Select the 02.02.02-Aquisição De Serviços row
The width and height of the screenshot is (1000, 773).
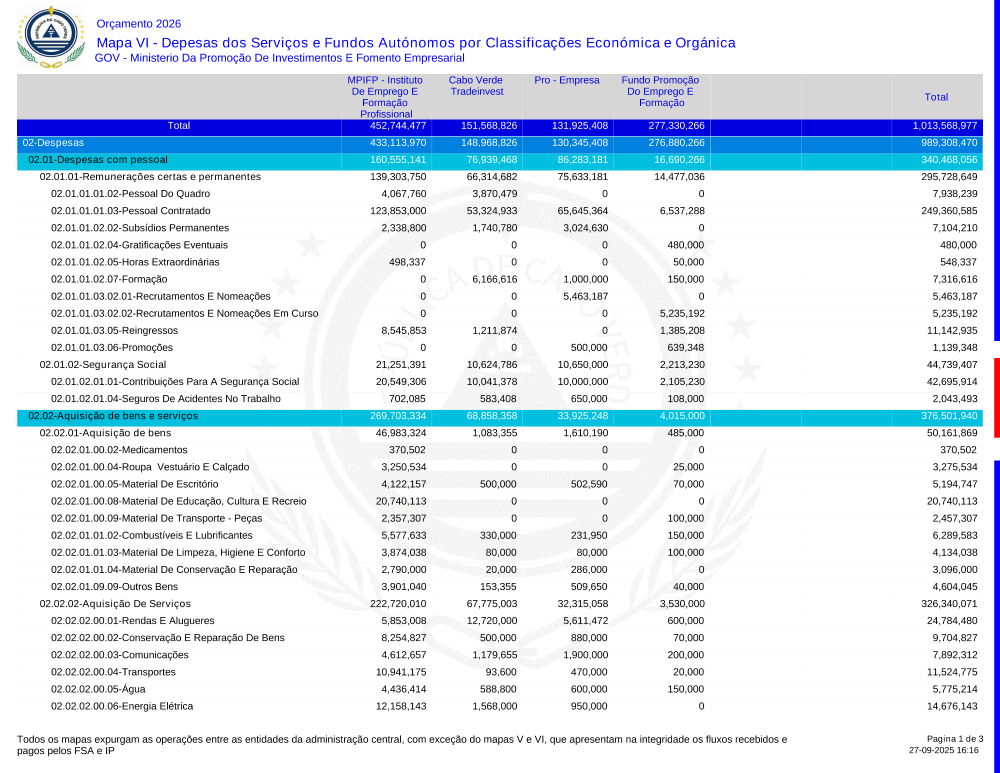click(113, 604)
